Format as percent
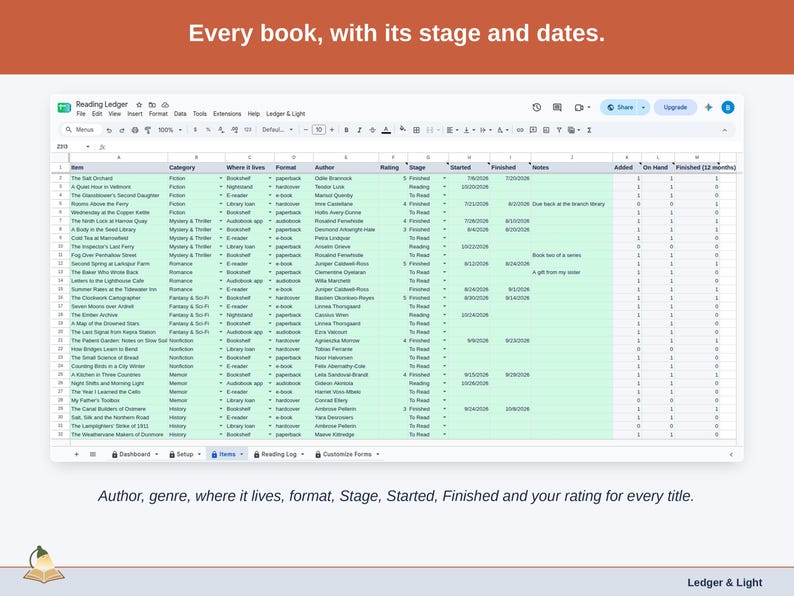Viewport: 794px width, 596px height. coord(208,130)
